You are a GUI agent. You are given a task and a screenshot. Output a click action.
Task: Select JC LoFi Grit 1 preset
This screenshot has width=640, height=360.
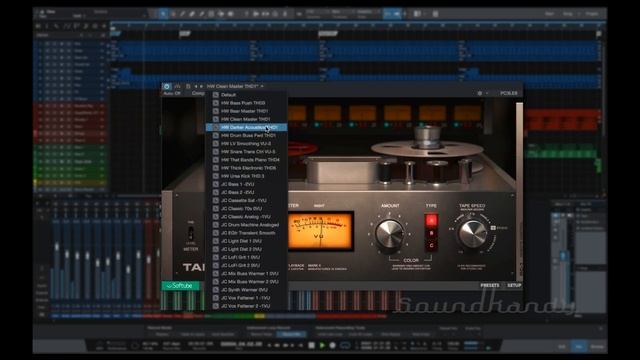click(x=247, y=257)
